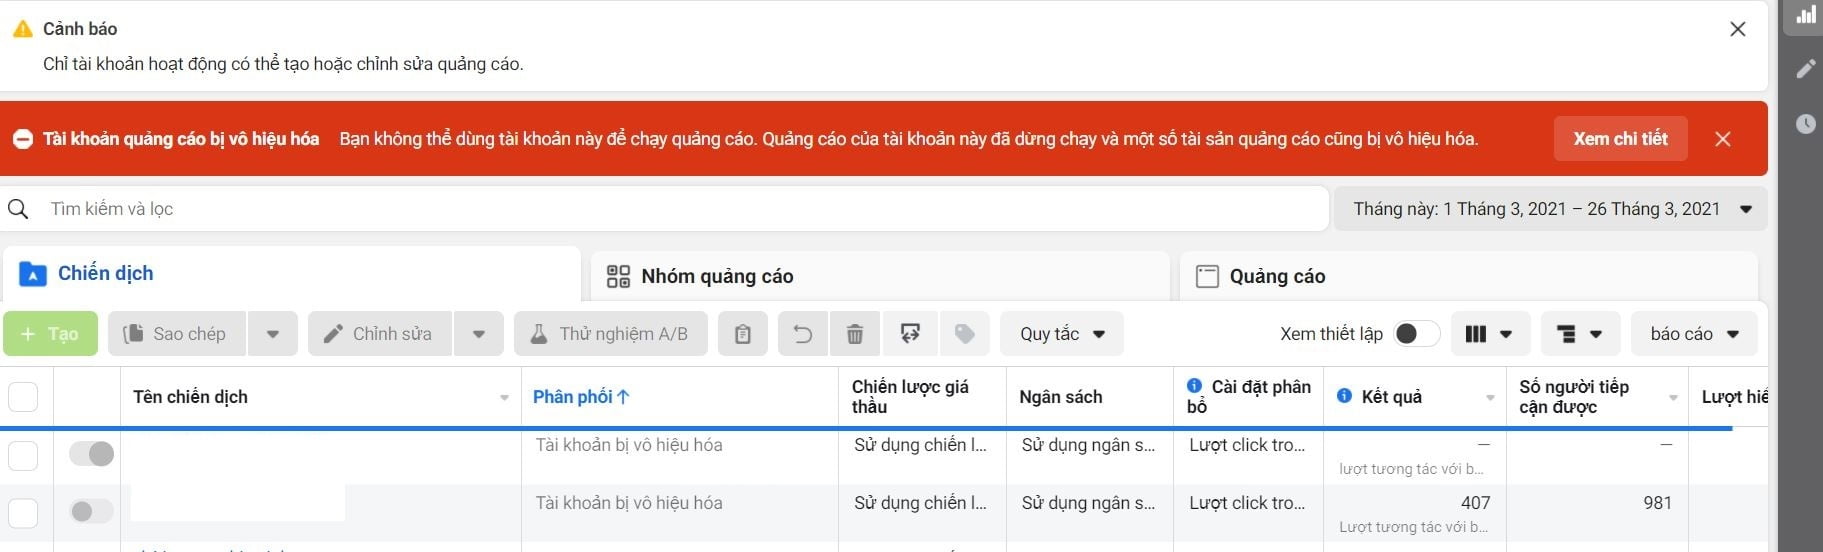Click the export/share icon beside the trash
The height and width of the screenshot is (552, 1823).
coord(910,334)
